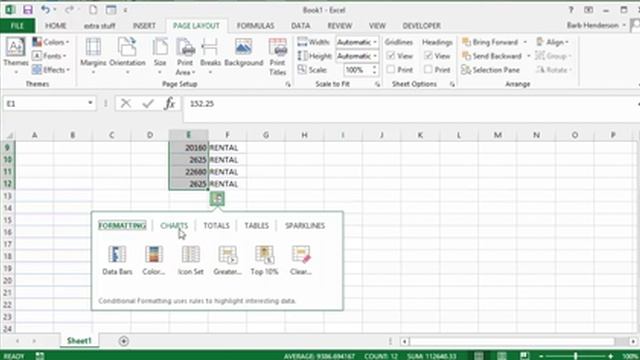Open the Themes gallery button
640x360 pixels.
[x=16, y=56]
